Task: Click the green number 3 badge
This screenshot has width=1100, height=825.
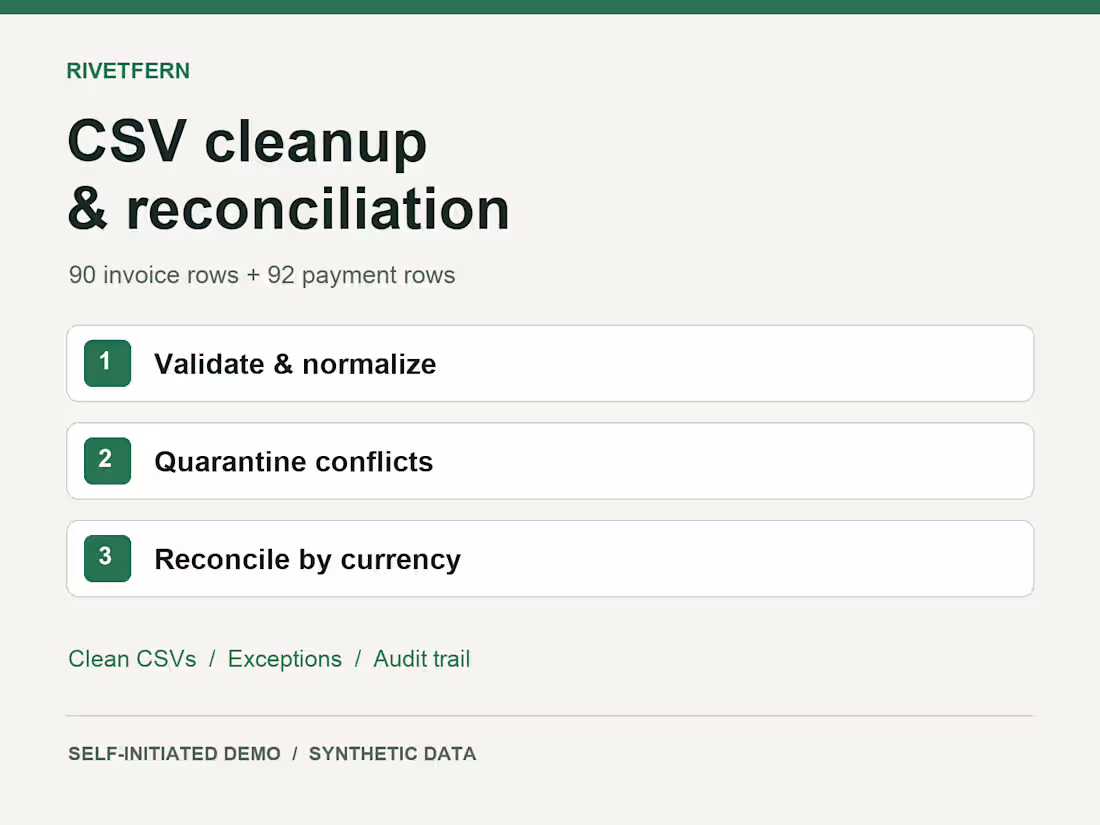Action: click(x=107, y=558)
